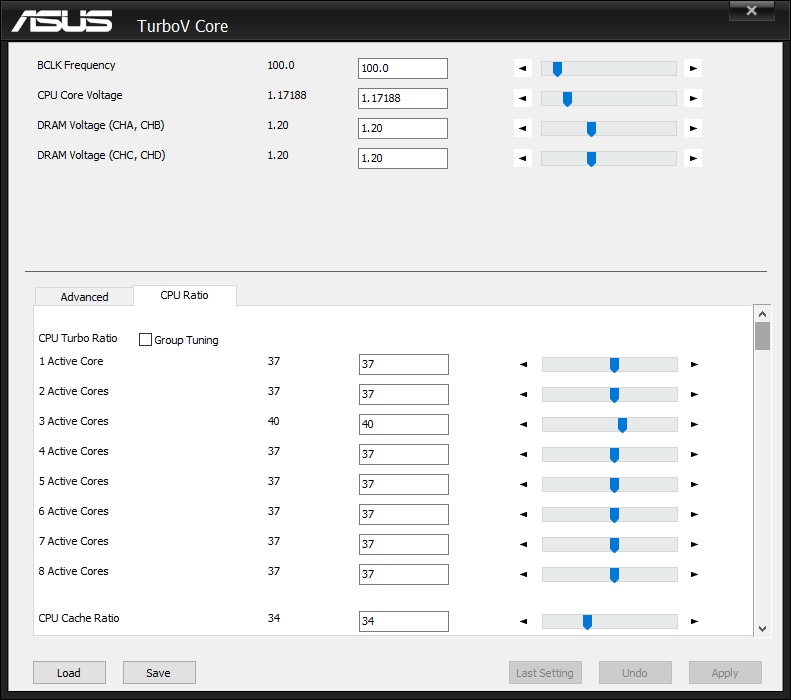
Task: Lower 4 Active Cores ratio left arrow
Action: click(524, 454)
